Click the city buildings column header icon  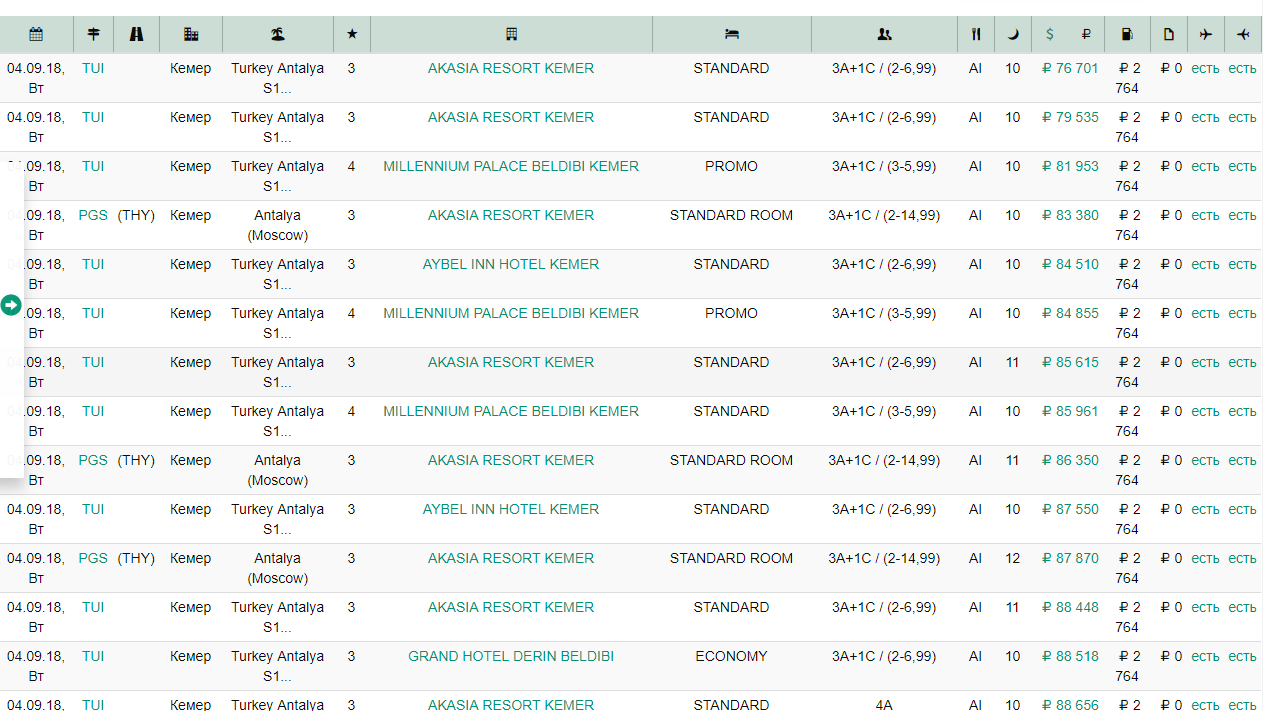(191, 34)
